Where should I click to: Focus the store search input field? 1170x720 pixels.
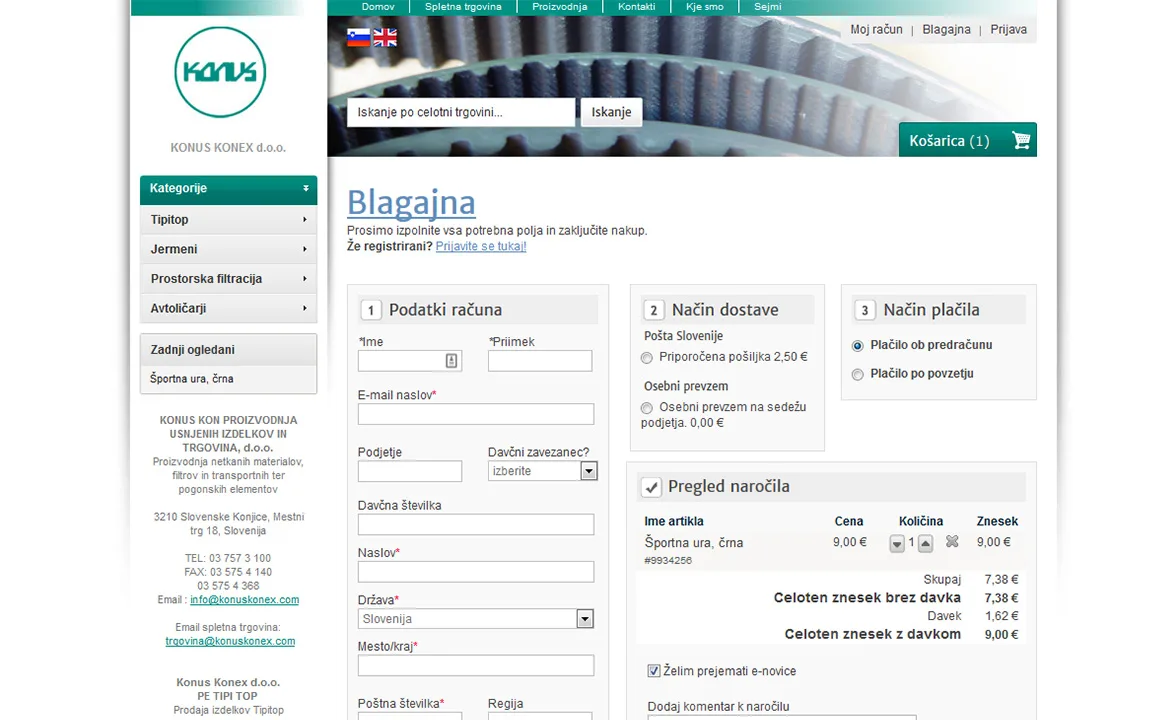pyautogui.click(x=461, y=113)
